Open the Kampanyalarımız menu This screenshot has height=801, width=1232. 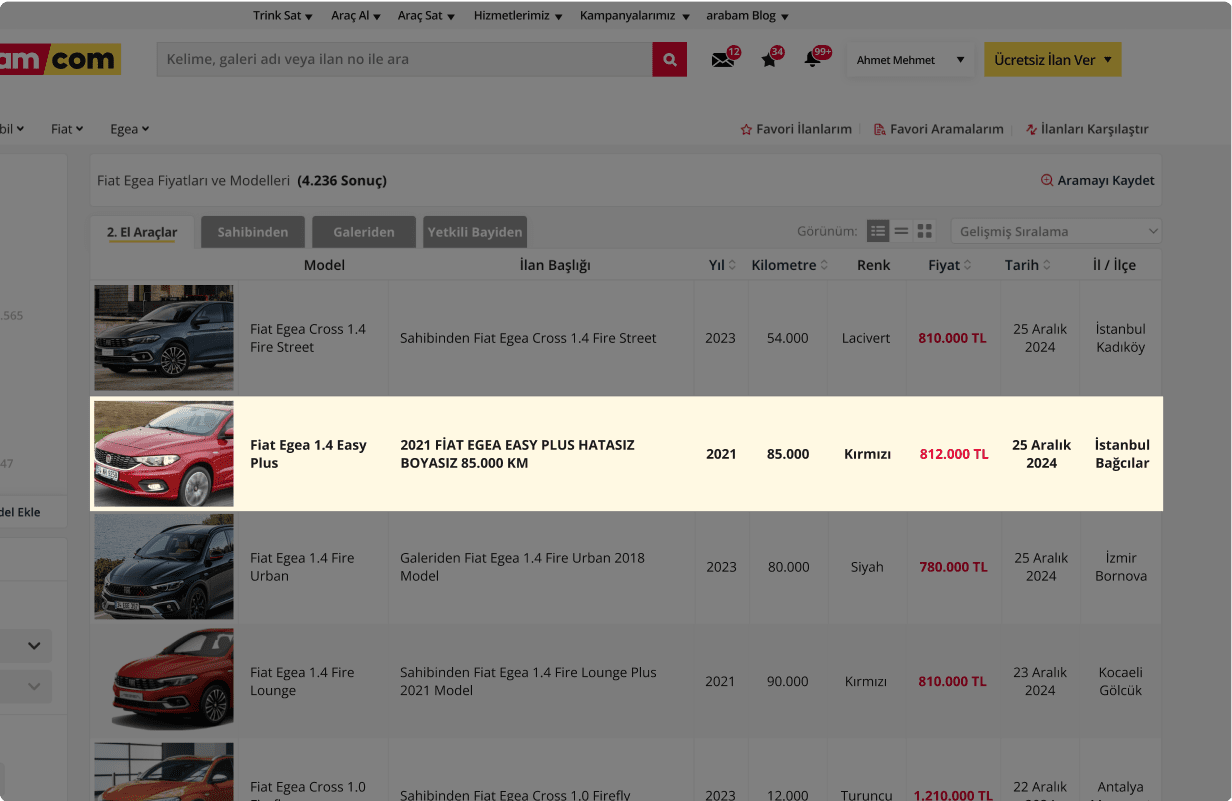pos(635,16)
